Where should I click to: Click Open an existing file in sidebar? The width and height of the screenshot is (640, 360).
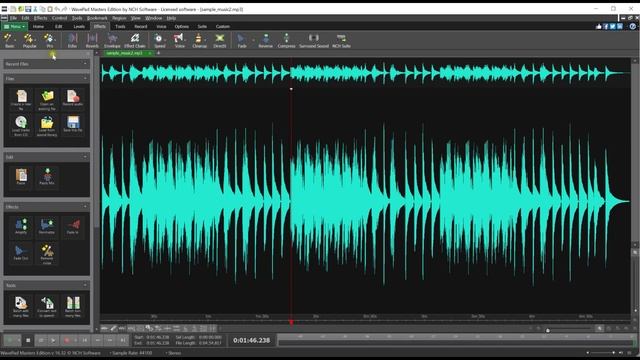tap(47, 100)
